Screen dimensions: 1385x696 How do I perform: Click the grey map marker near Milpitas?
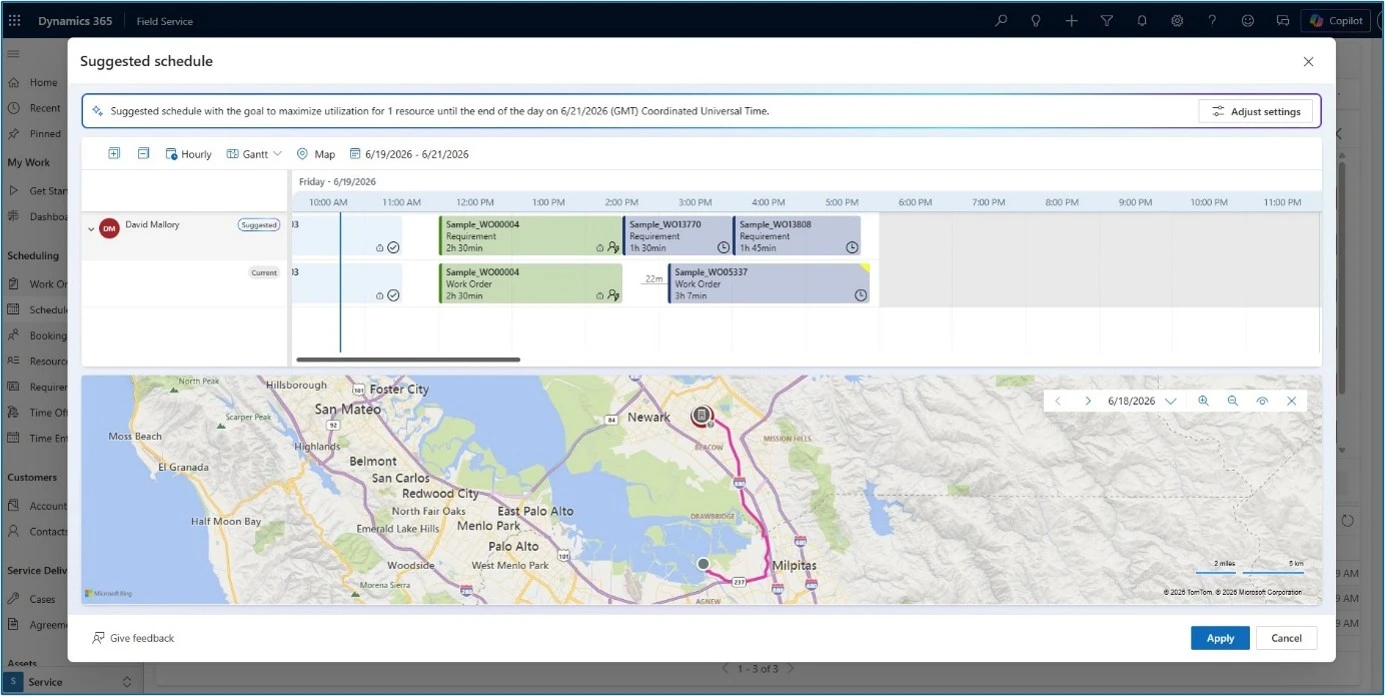pos(703,564)
